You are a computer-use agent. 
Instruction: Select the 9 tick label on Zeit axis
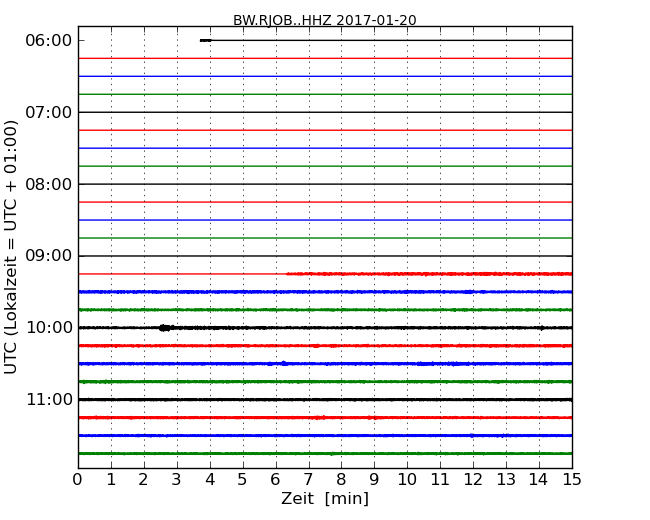click(x=374, y=480)
